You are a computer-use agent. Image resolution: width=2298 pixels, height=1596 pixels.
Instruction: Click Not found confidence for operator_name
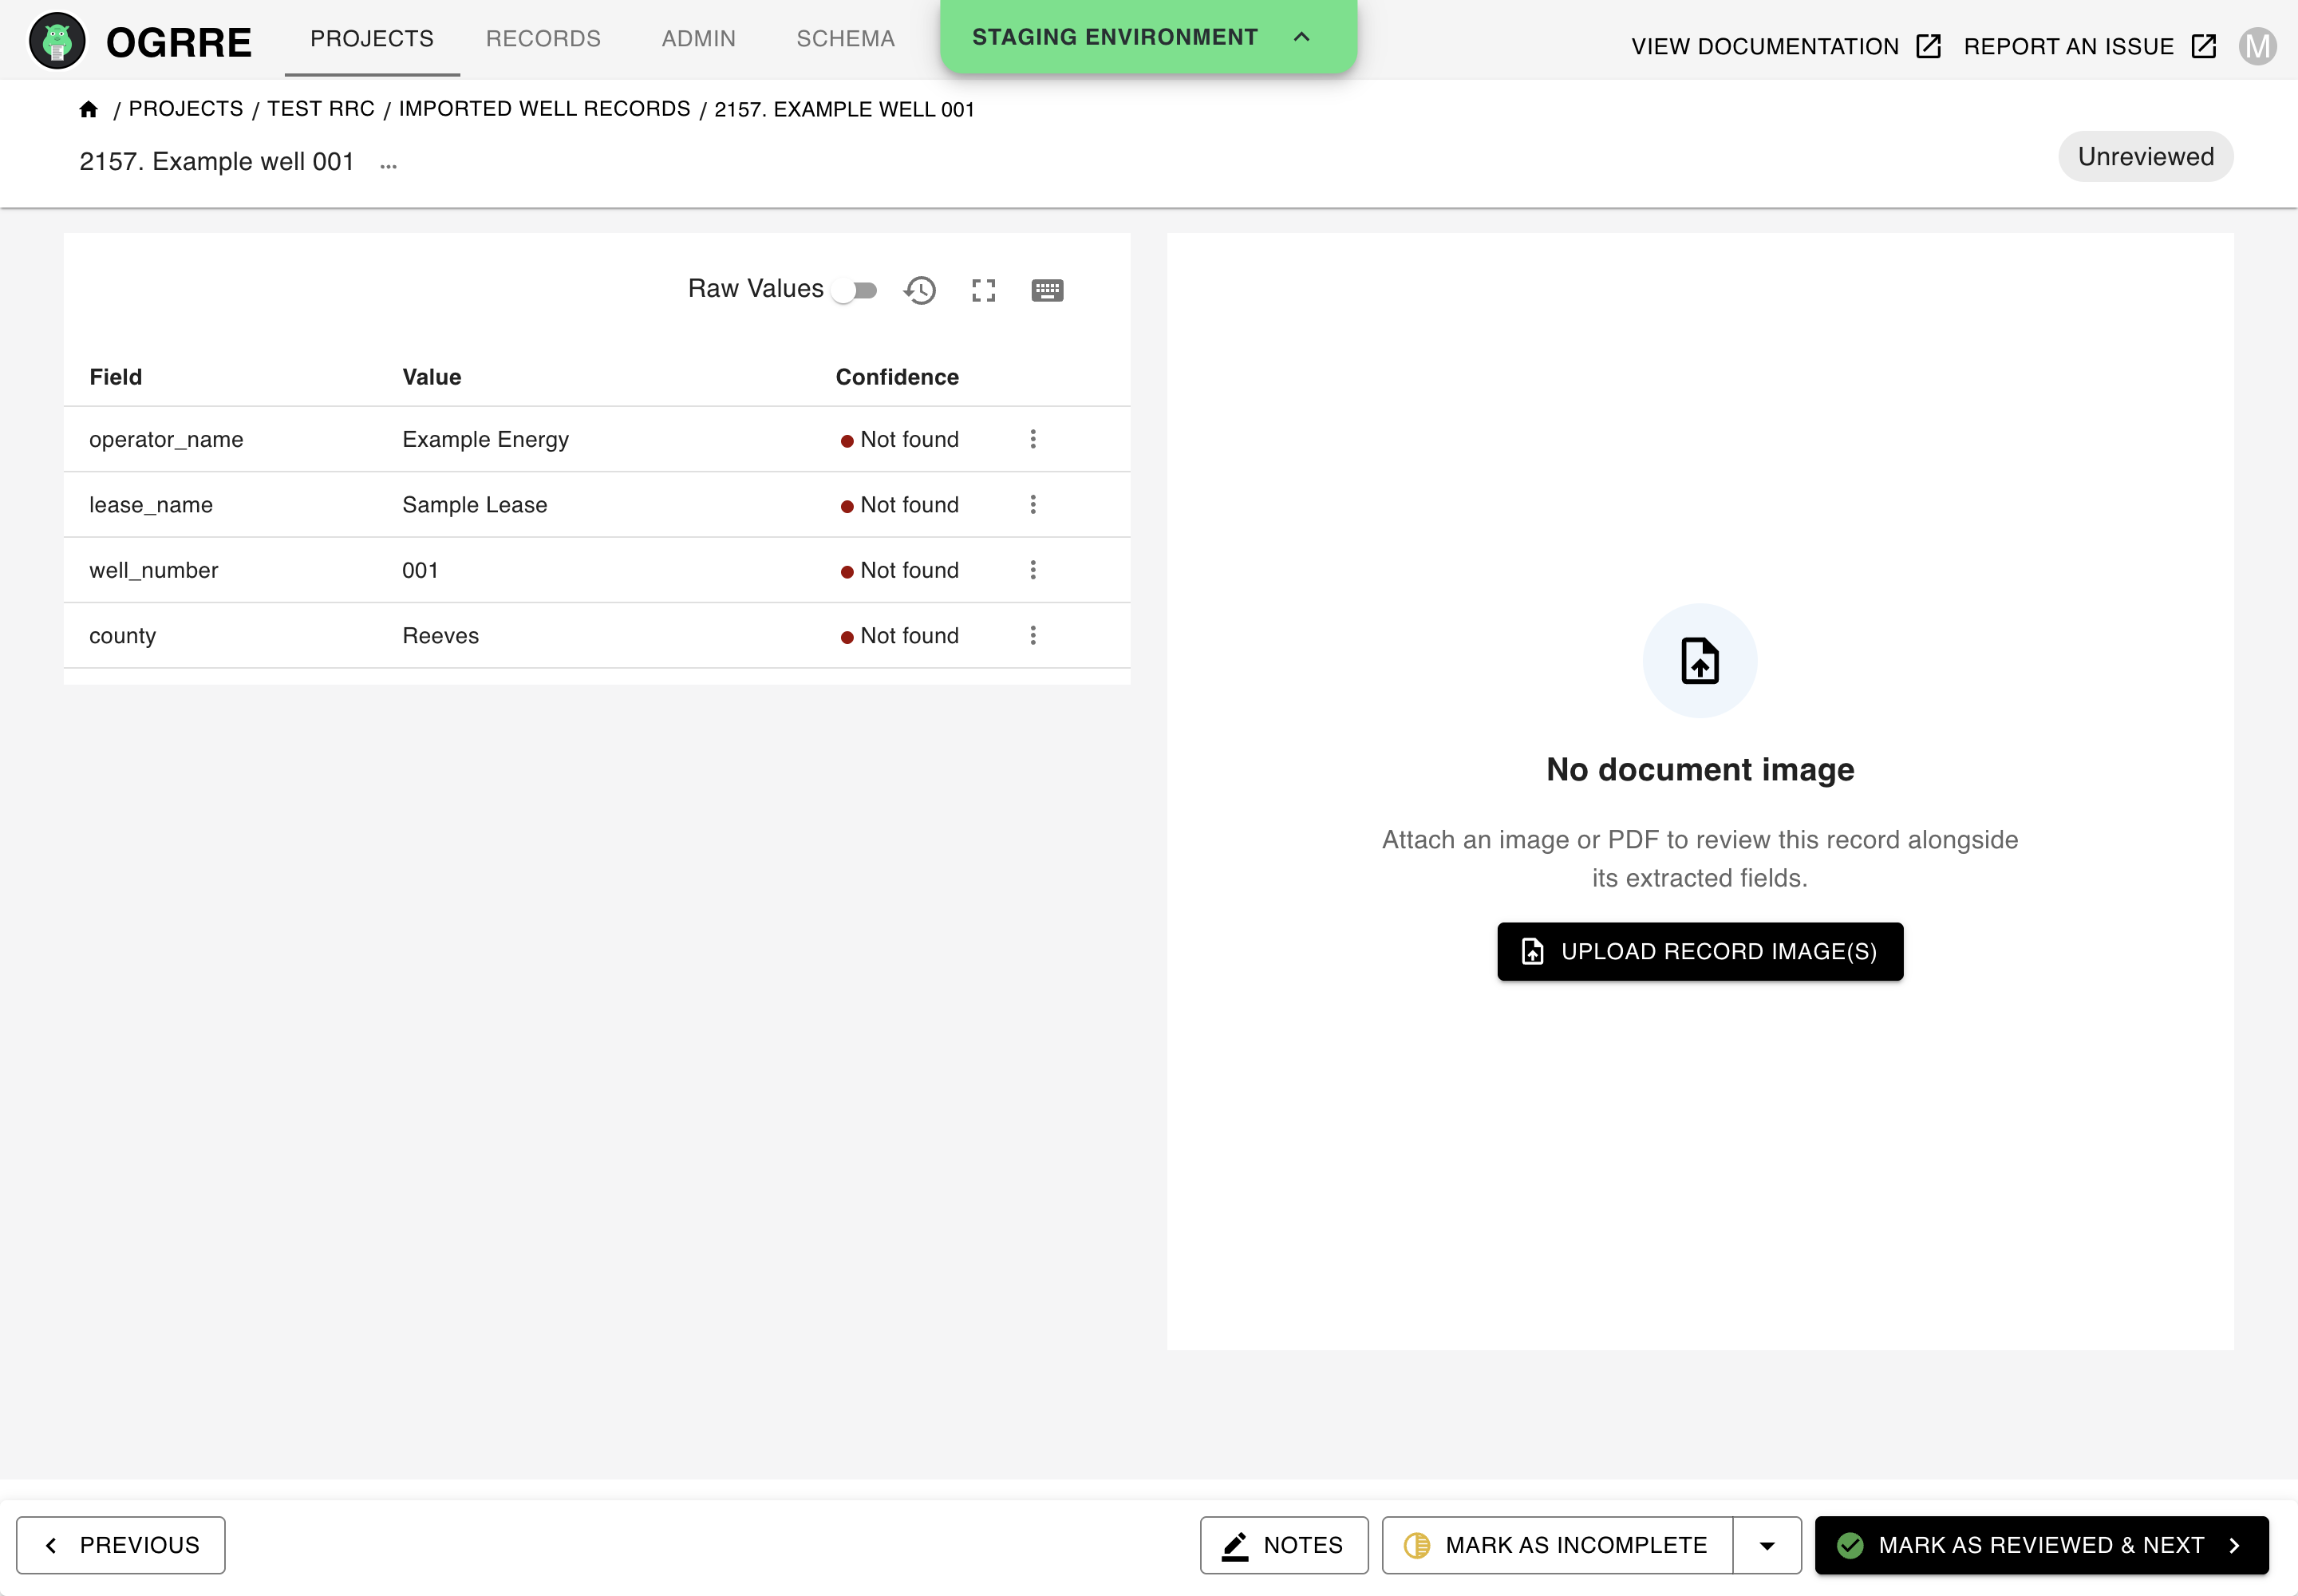point(900,439)
